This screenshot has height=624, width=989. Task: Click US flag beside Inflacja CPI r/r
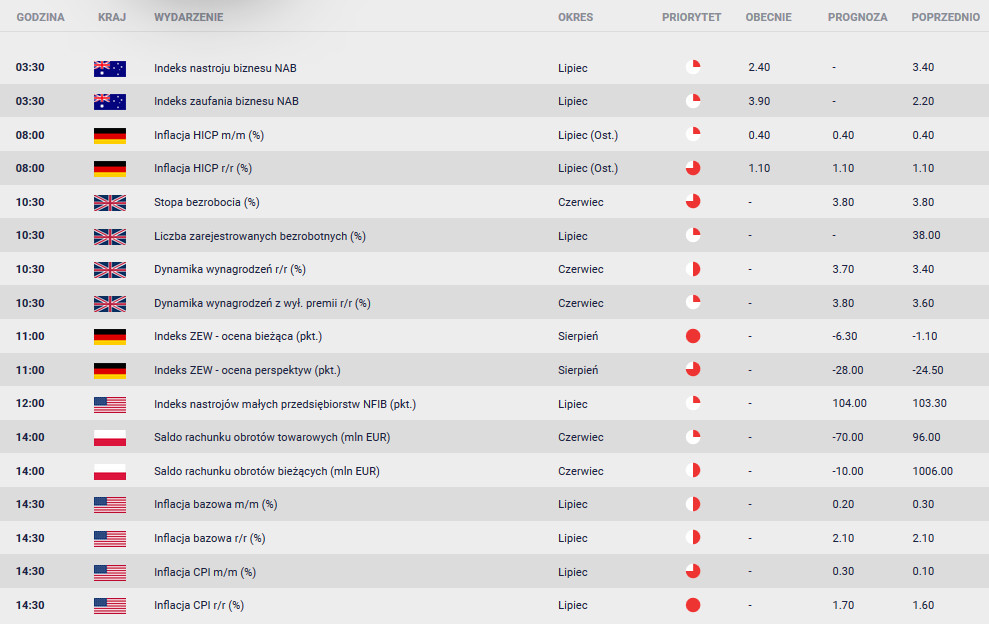109,605
